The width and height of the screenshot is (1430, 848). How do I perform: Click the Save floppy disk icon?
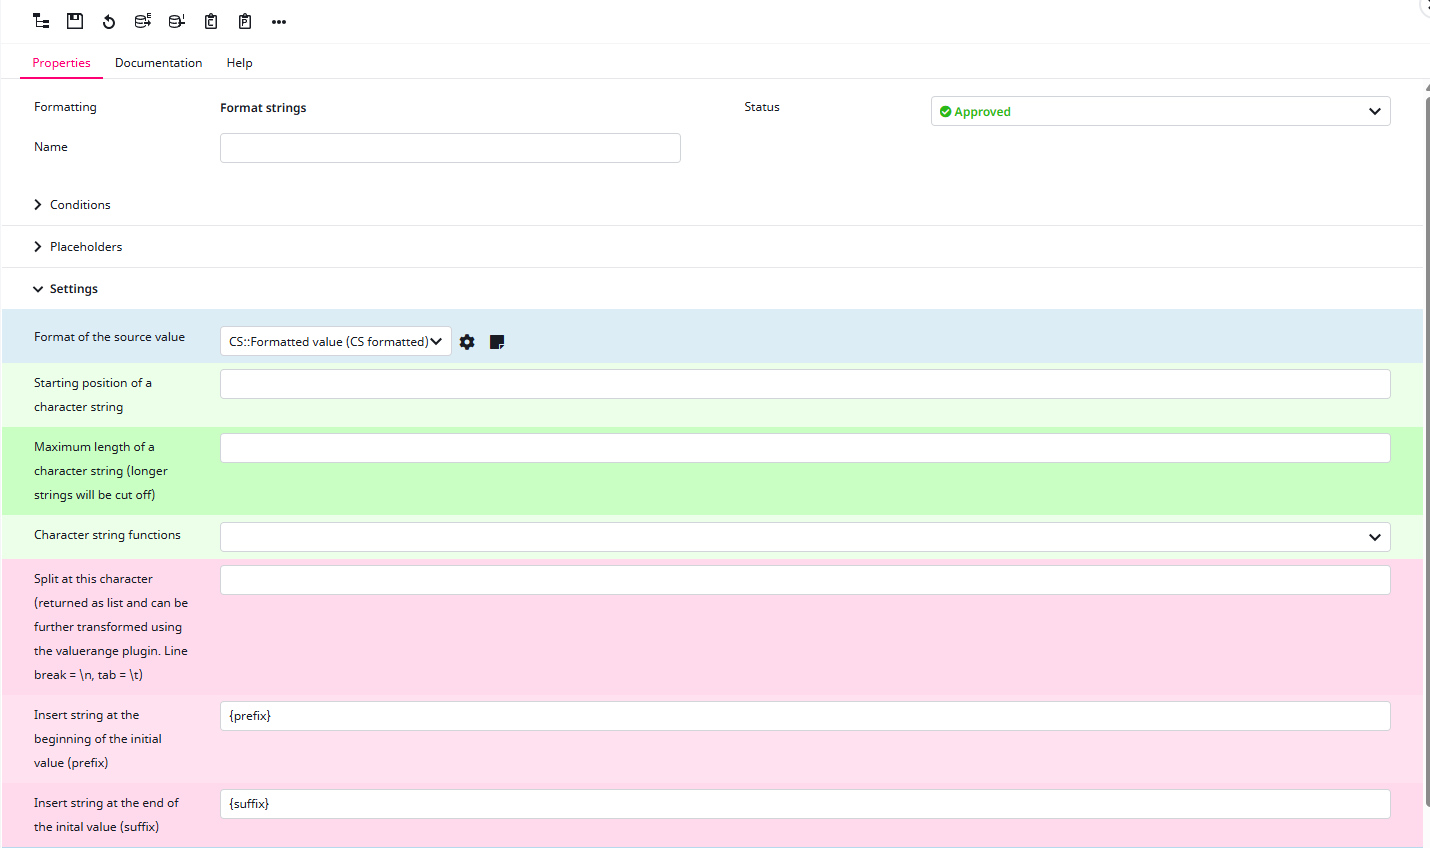(x=75, y=21)
